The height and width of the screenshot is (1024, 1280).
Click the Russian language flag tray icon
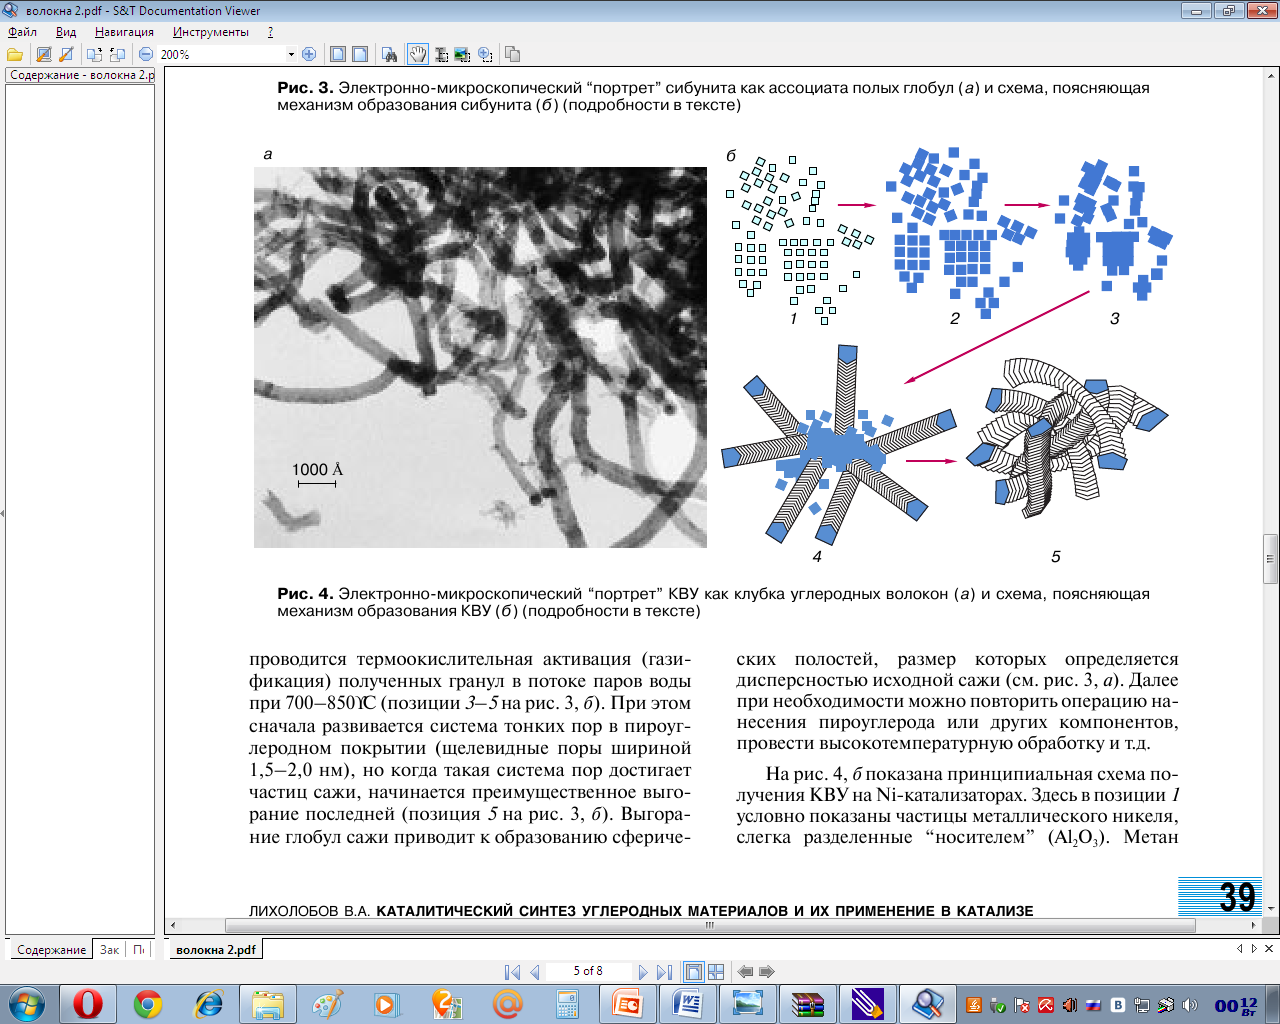[x=1093, y=1005]
